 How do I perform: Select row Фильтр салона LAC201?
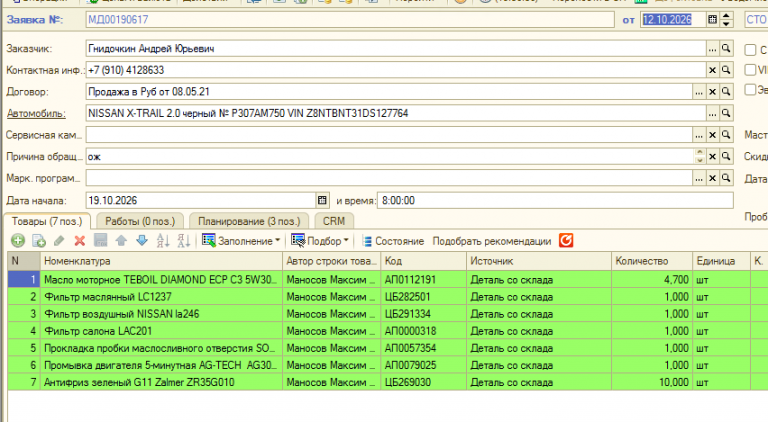tap(387, 331)
